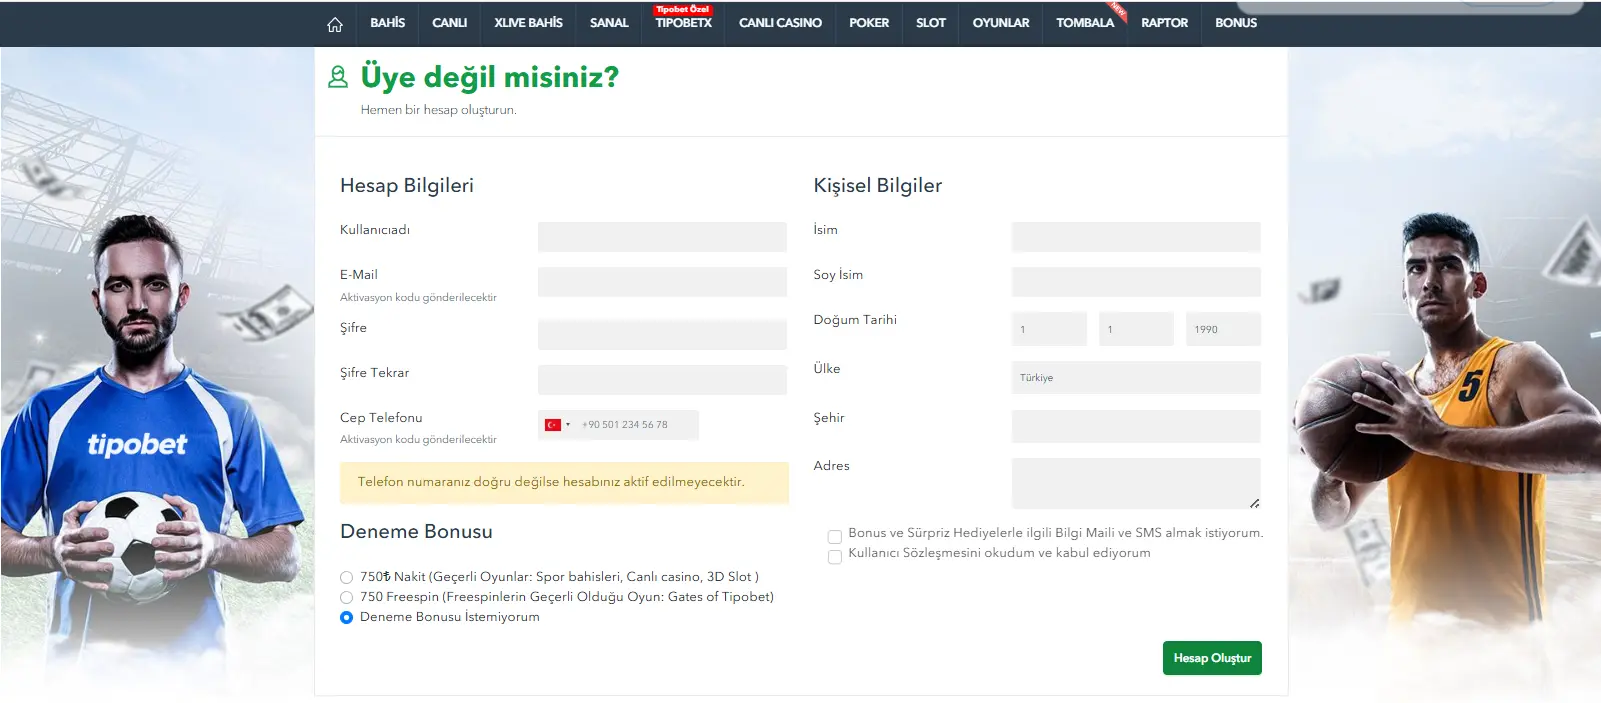1601x703 pixels.
Task: Go to XLIVE BAHİS section
Action: point(528,23)
